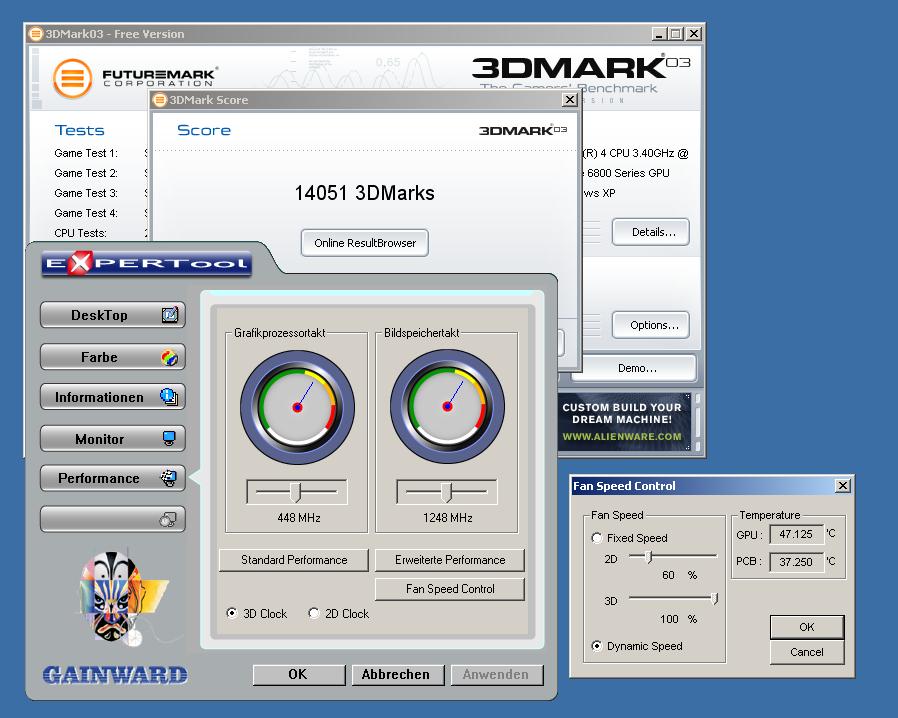898x718 pixels.
Task: Click the Futuremark orange logo icon
Action: [73, 78]
